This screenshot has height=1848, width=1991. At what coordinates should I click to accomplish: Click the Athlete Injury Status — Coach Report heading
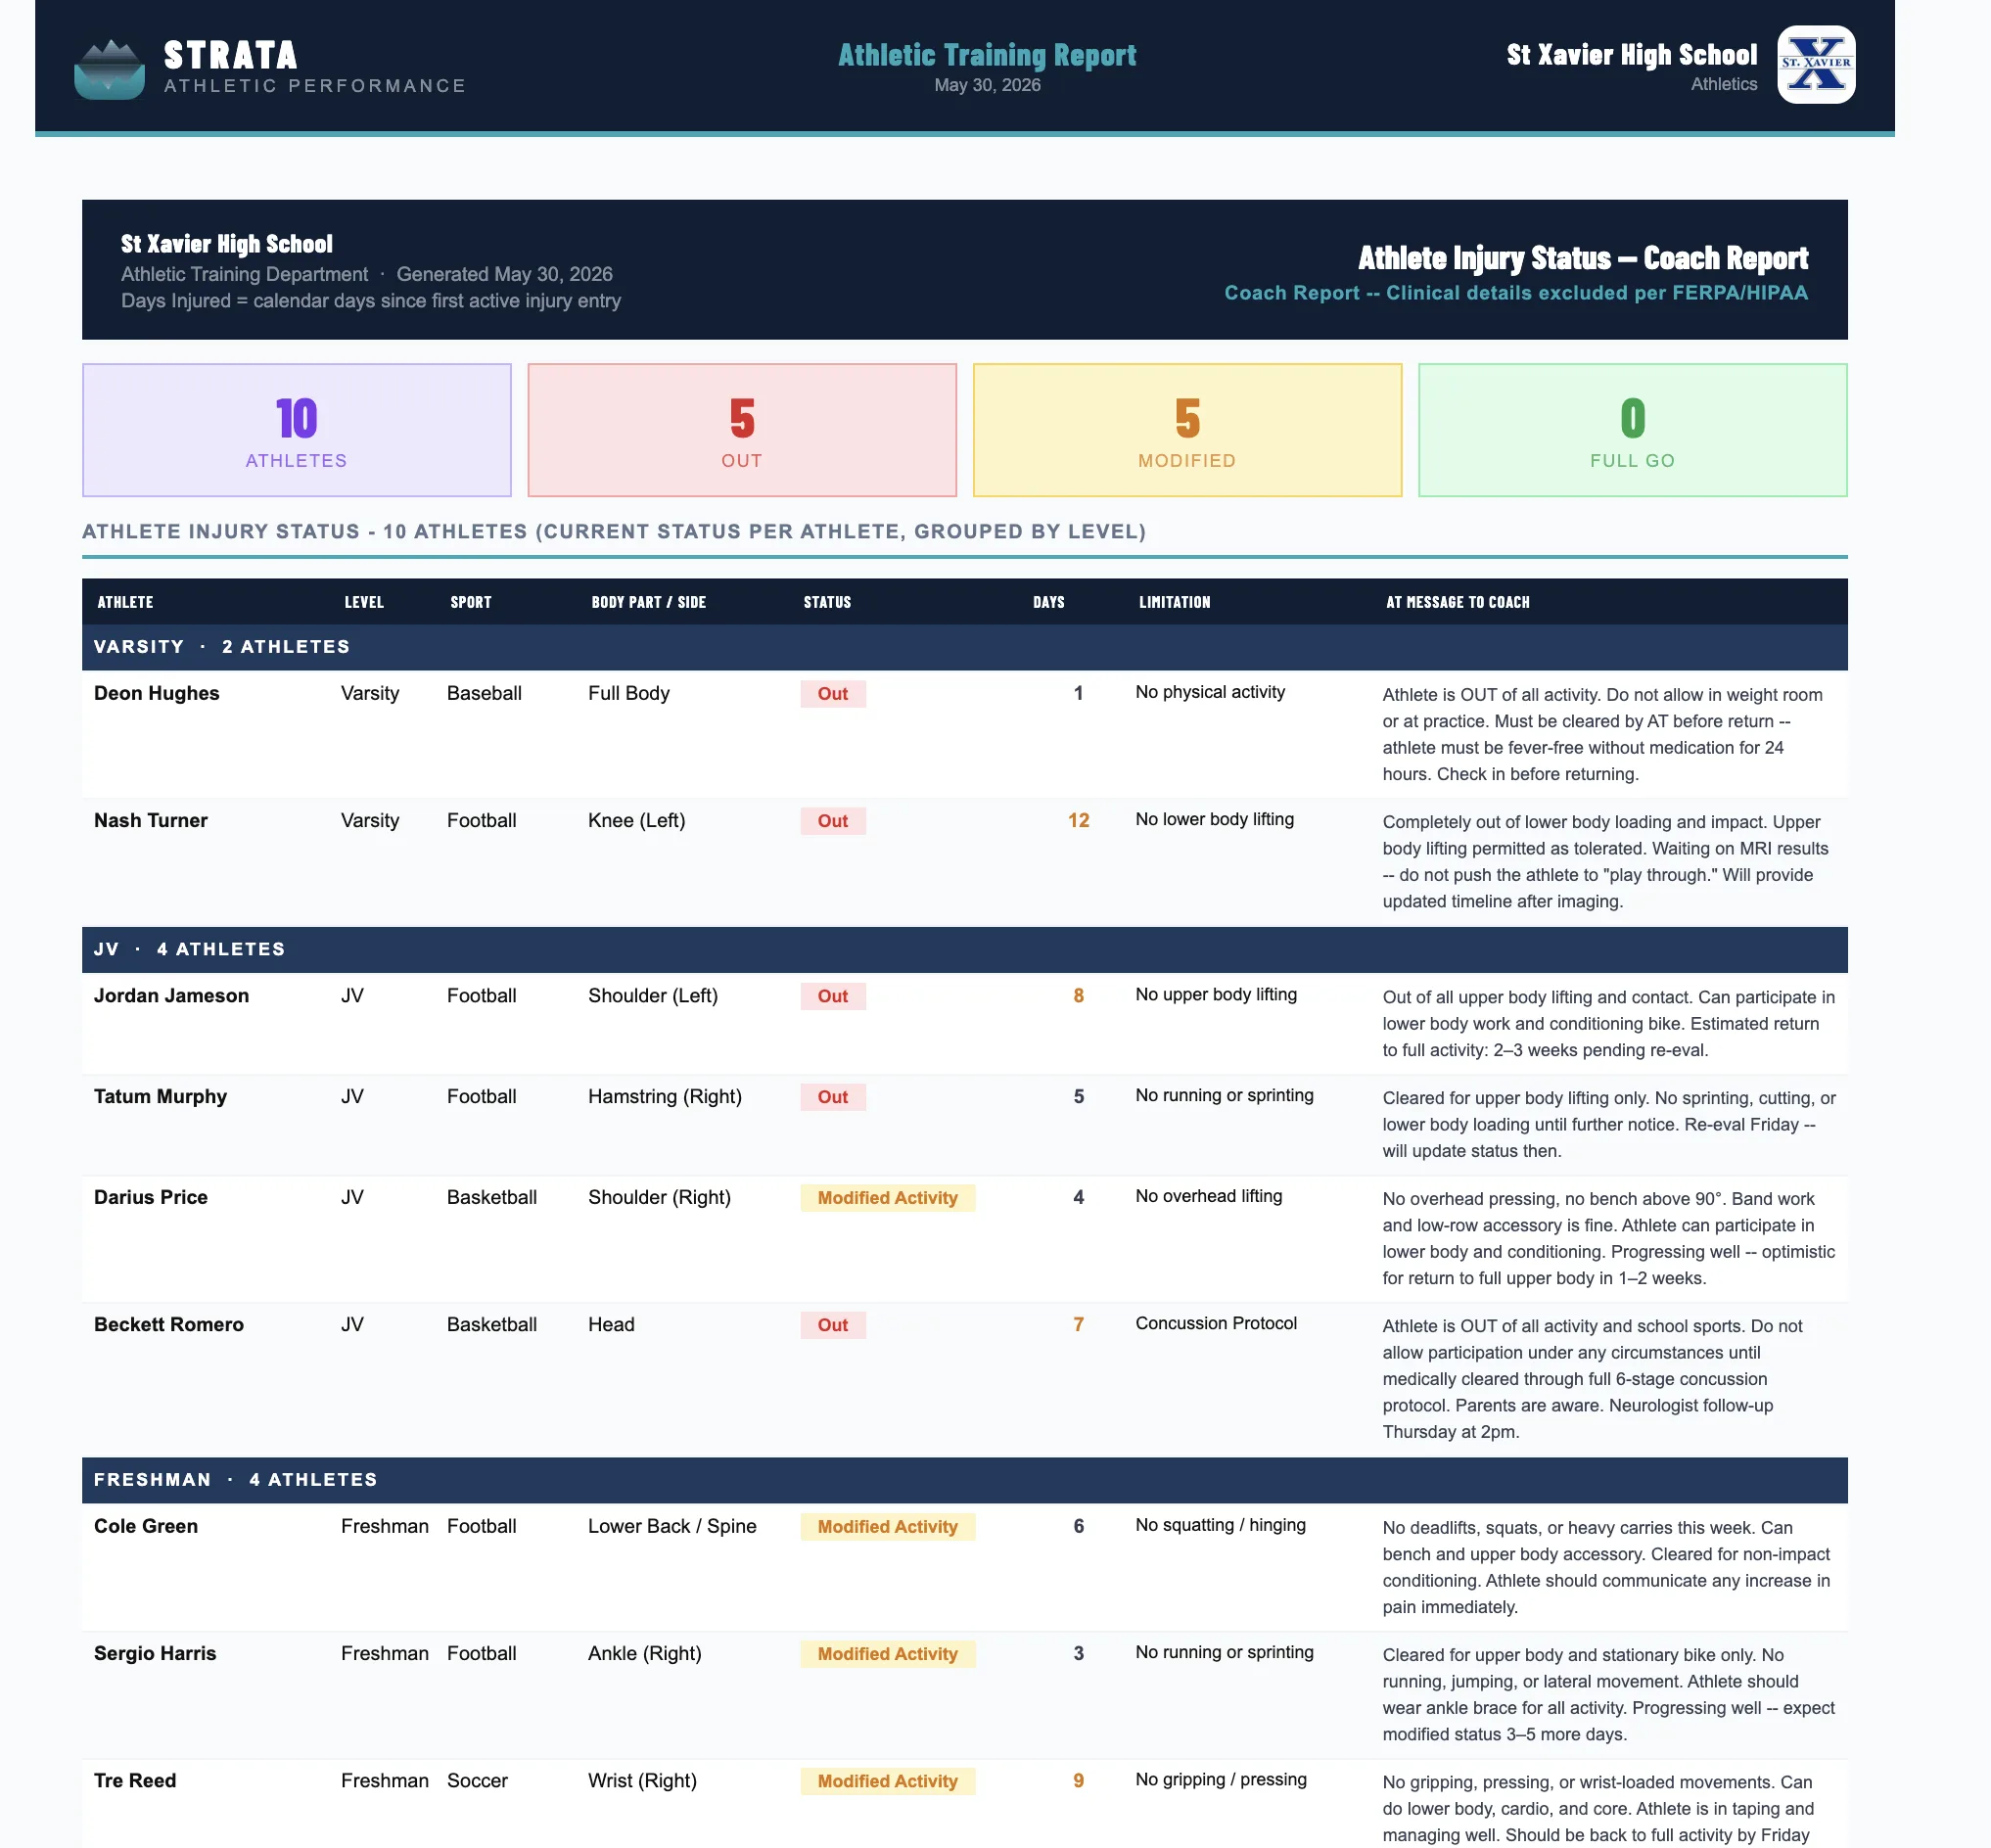(x=1583, y=258)
